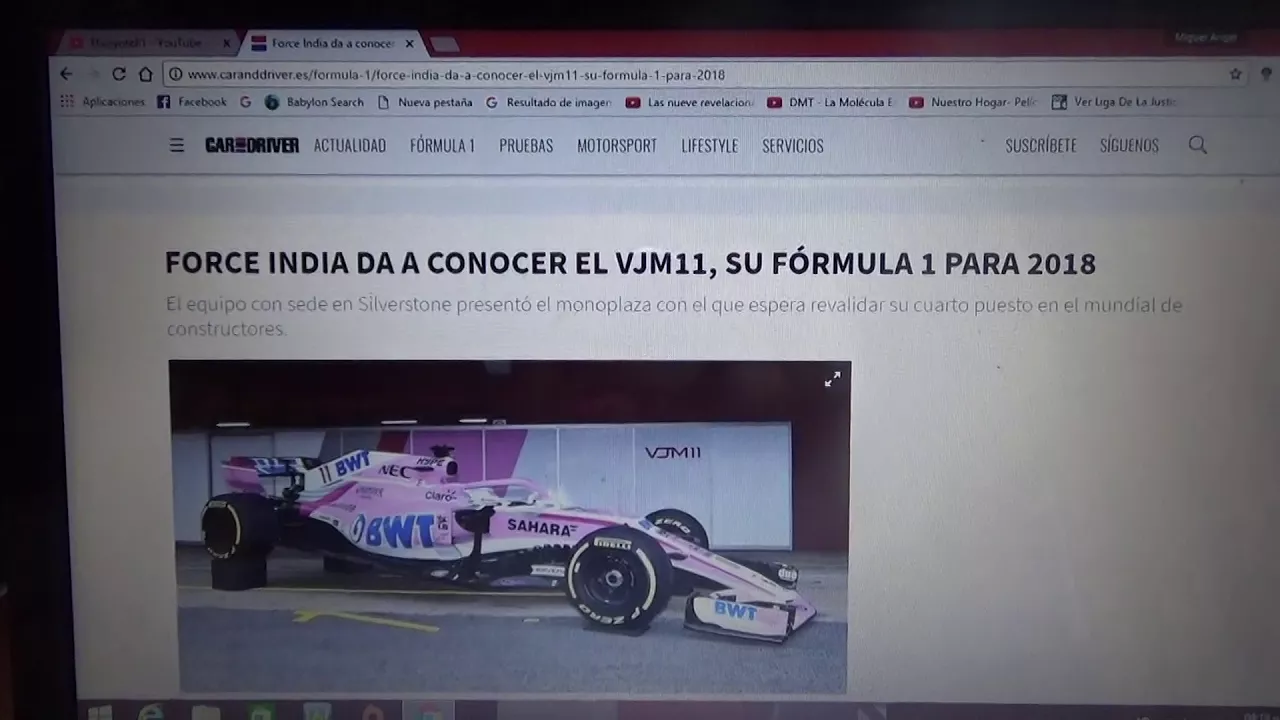The image size is (1280, 720).
Task: Open the Las nueve revelaciones YouTube bookmark
Action: point(690,102)
